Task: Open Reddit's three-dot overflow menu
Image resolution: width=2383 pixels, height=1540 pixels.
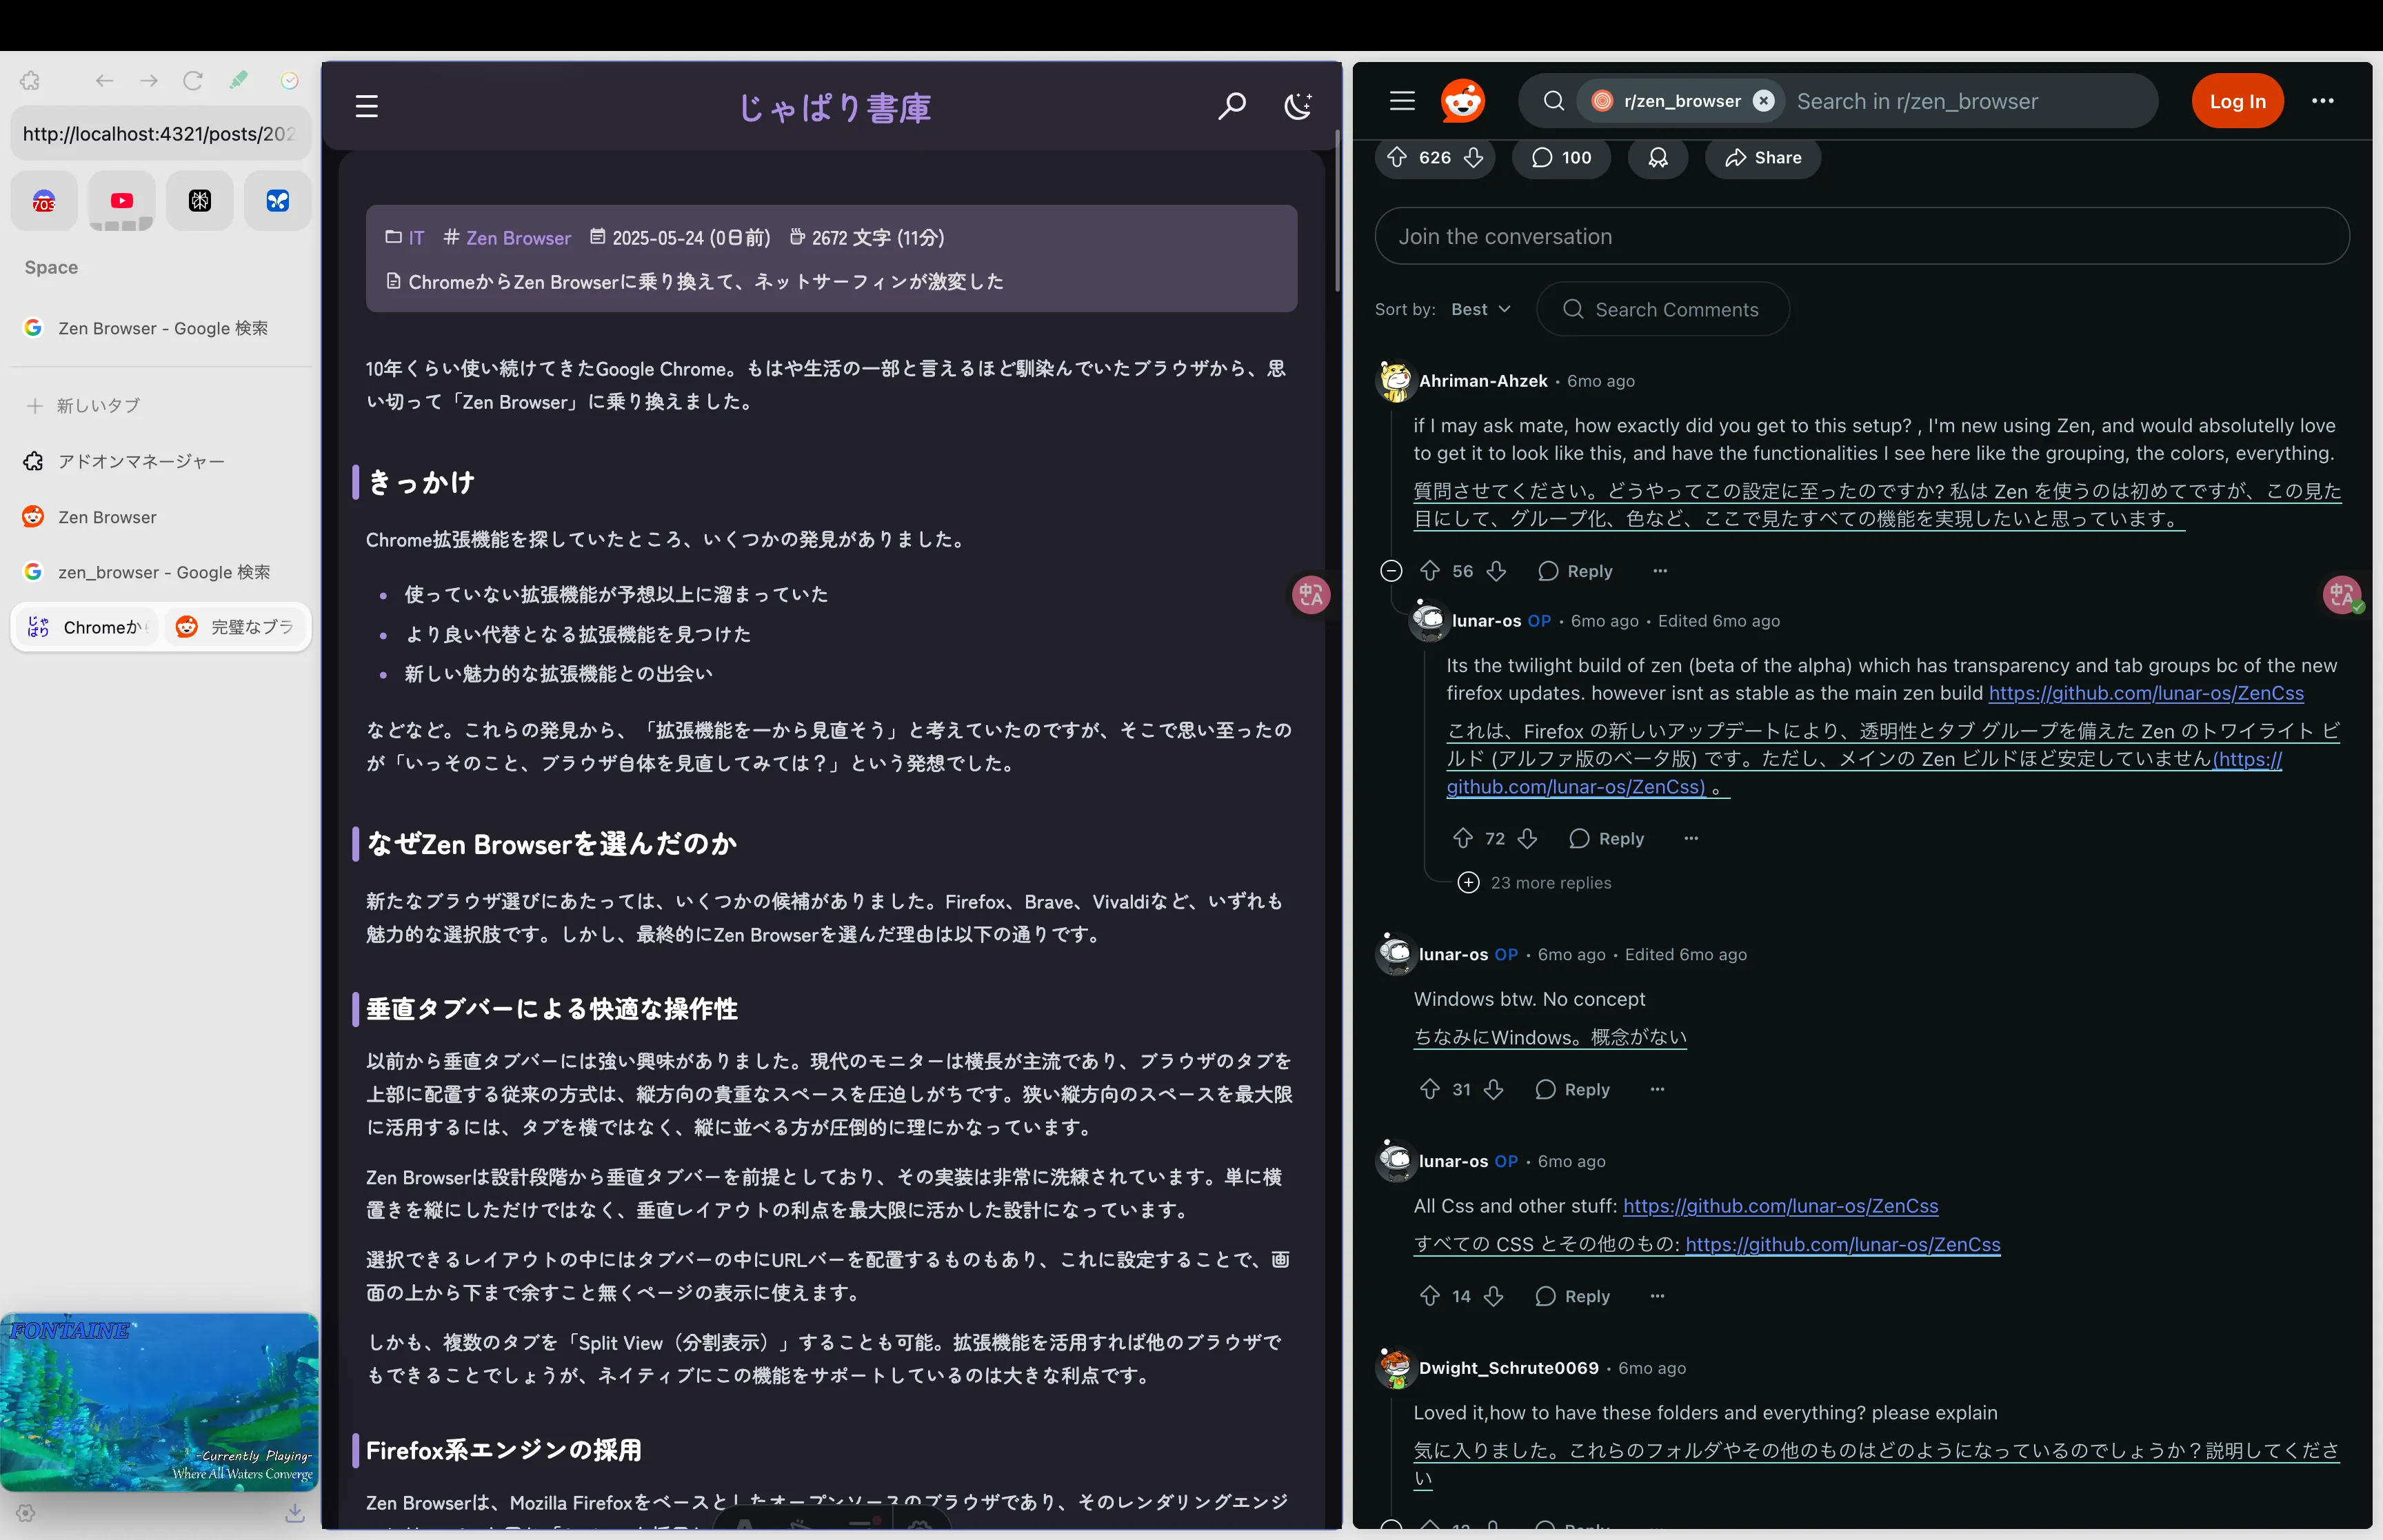Action: [2323, 100]
